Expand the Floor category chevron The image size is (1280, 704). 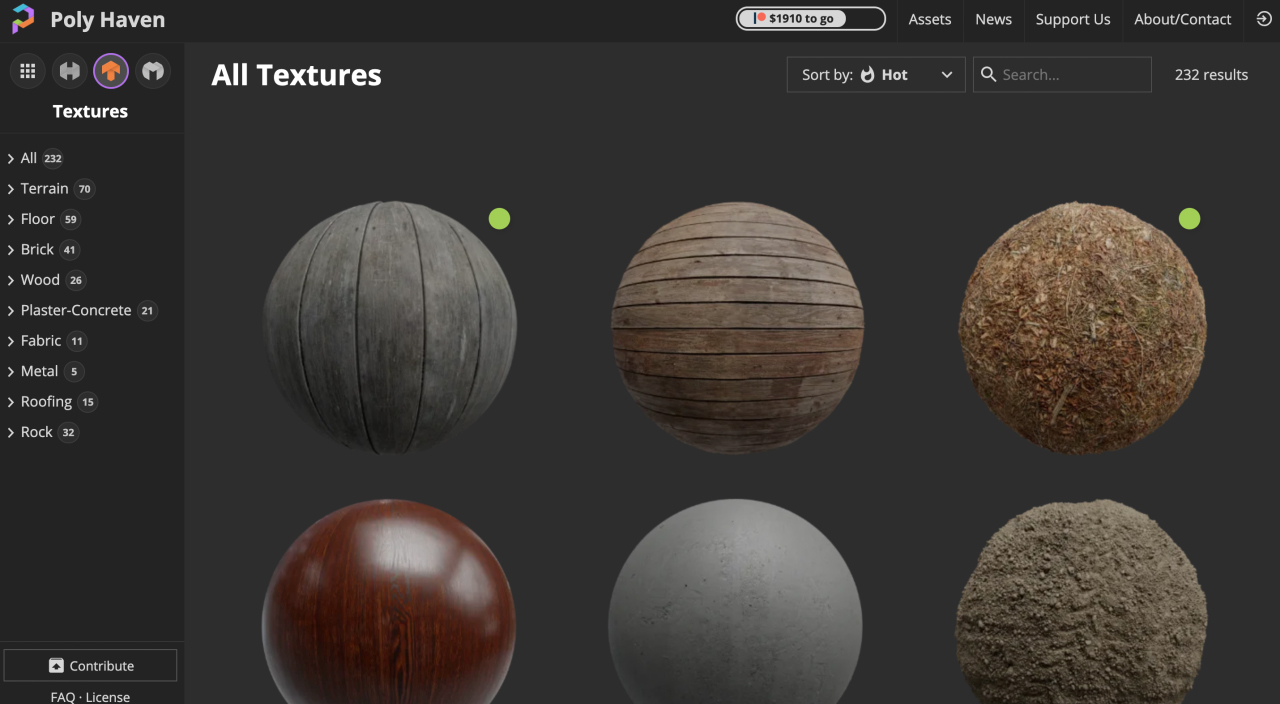pos(10,220)
